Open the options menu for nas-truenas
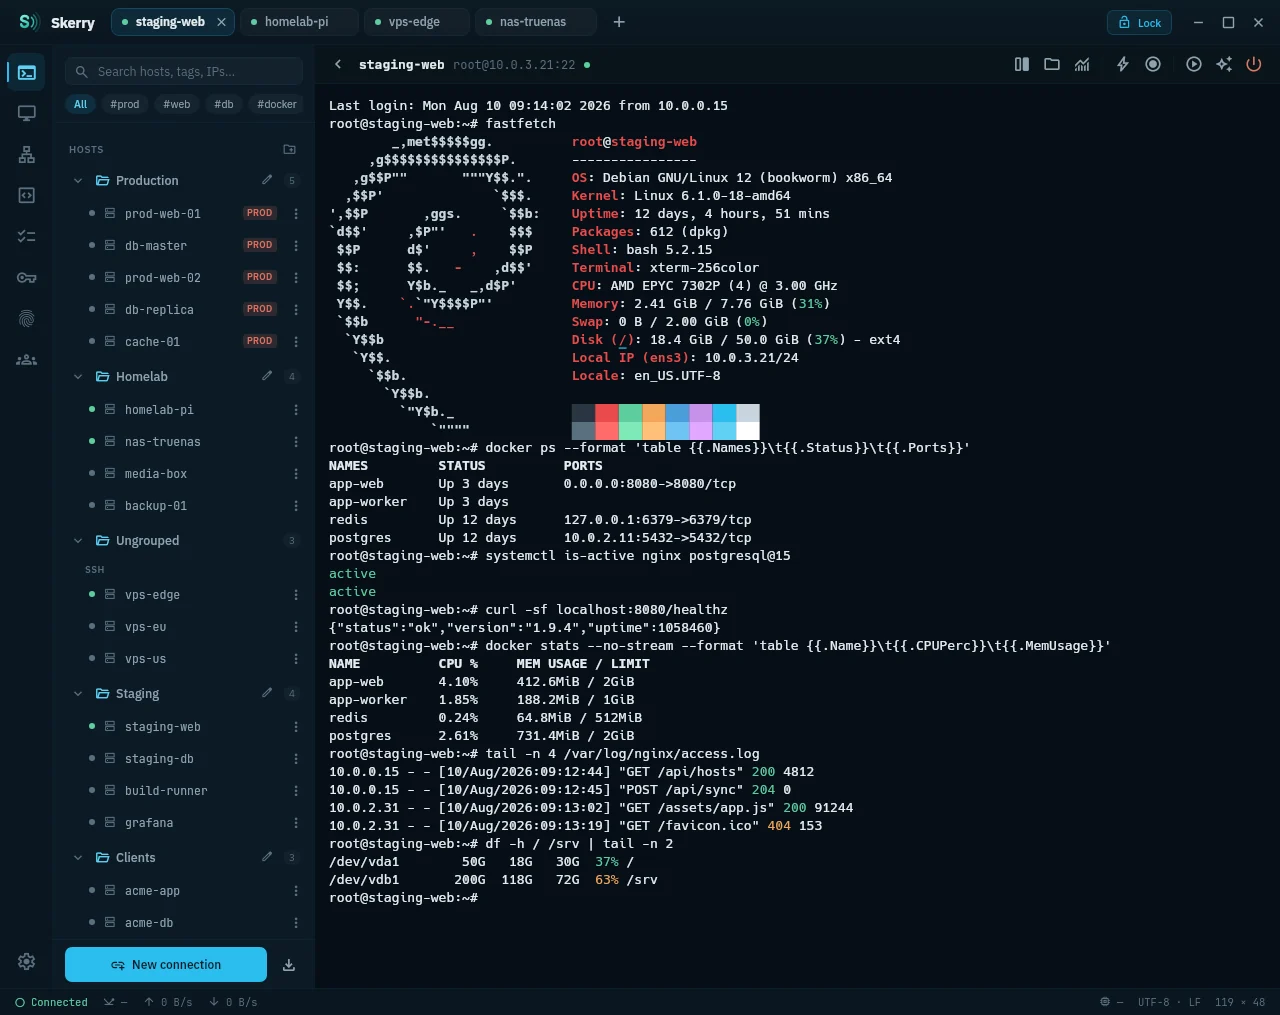The height and width of the screenshot is (1015, 1280). (296, 441)
